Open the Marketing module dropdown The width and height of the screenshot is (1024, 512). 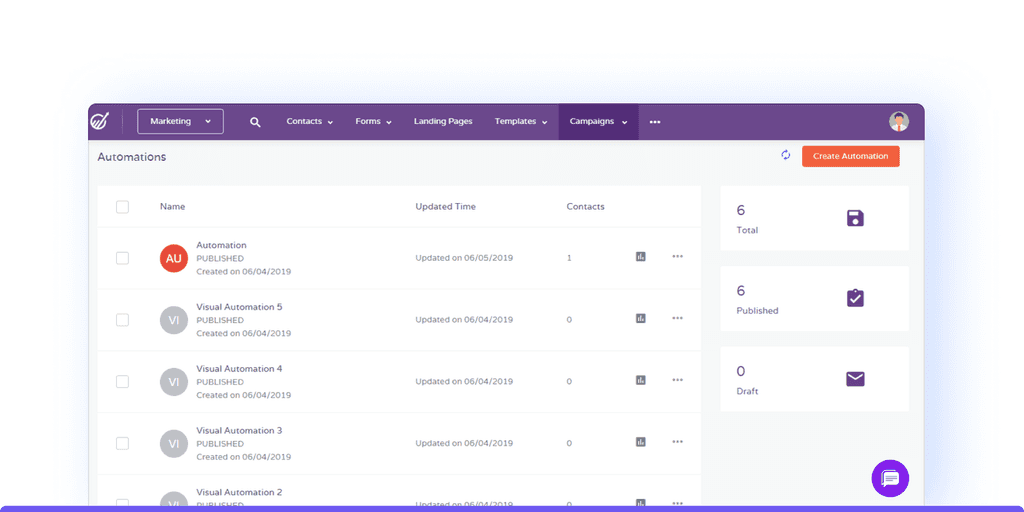point(180,121)
